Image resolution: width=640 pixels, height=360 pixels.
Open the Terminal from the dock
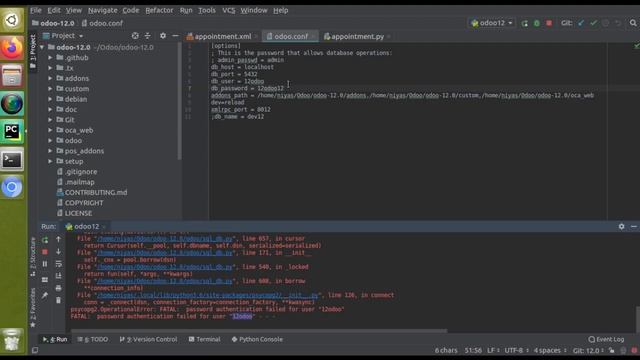(x=12, y=160)
